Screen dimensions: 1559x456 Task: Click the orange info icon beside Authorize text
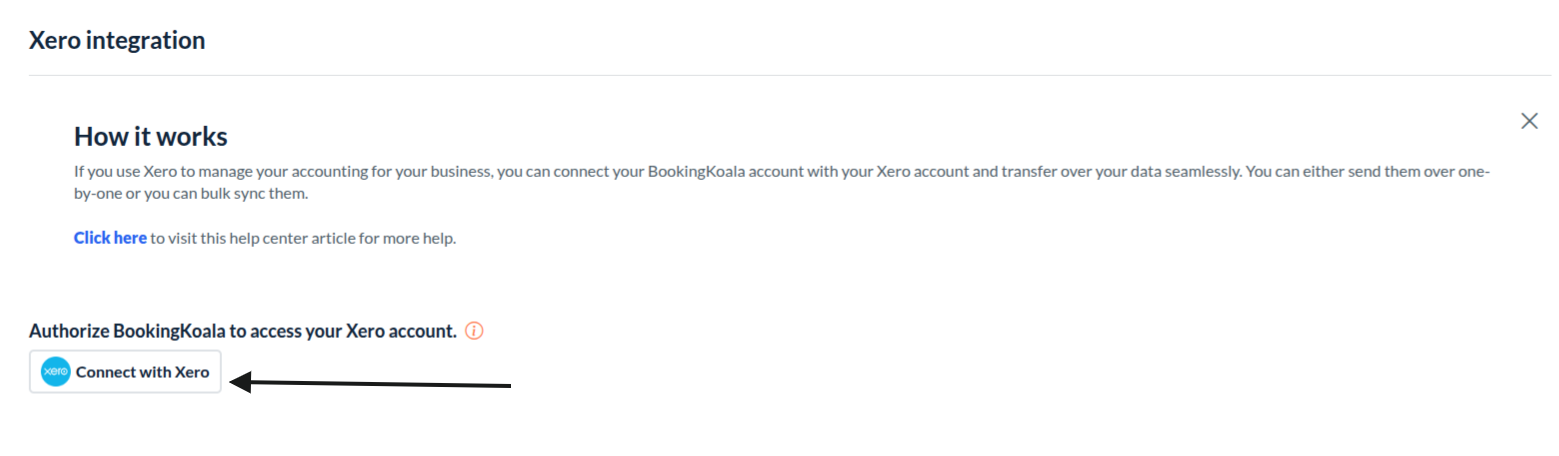(x=475, y=331)
